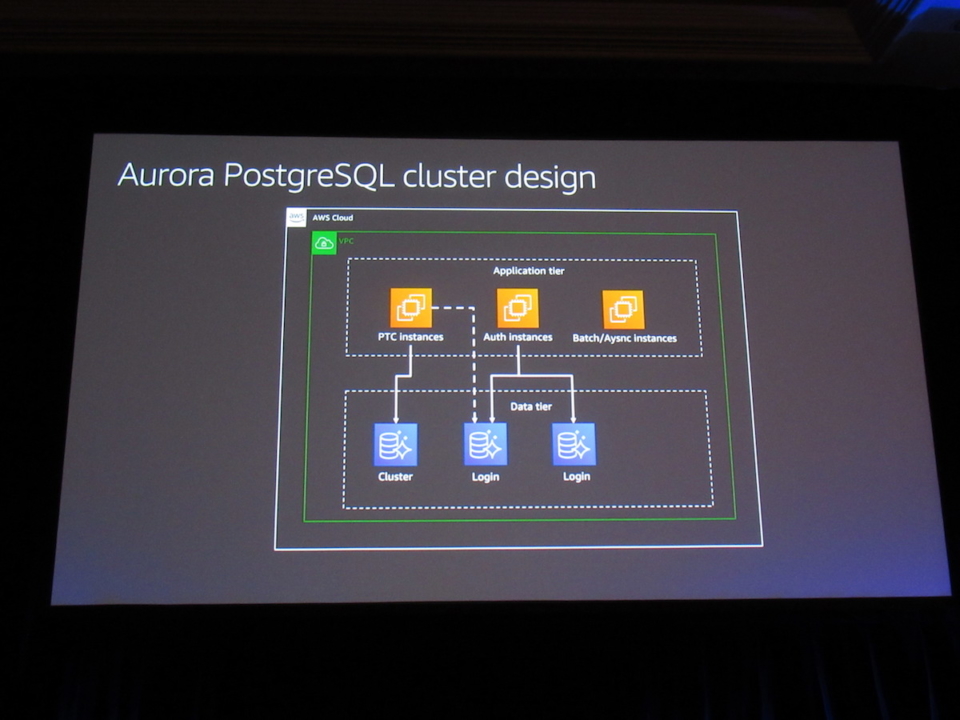
Task: Click the PTC instances label
Action: point(410,337)
